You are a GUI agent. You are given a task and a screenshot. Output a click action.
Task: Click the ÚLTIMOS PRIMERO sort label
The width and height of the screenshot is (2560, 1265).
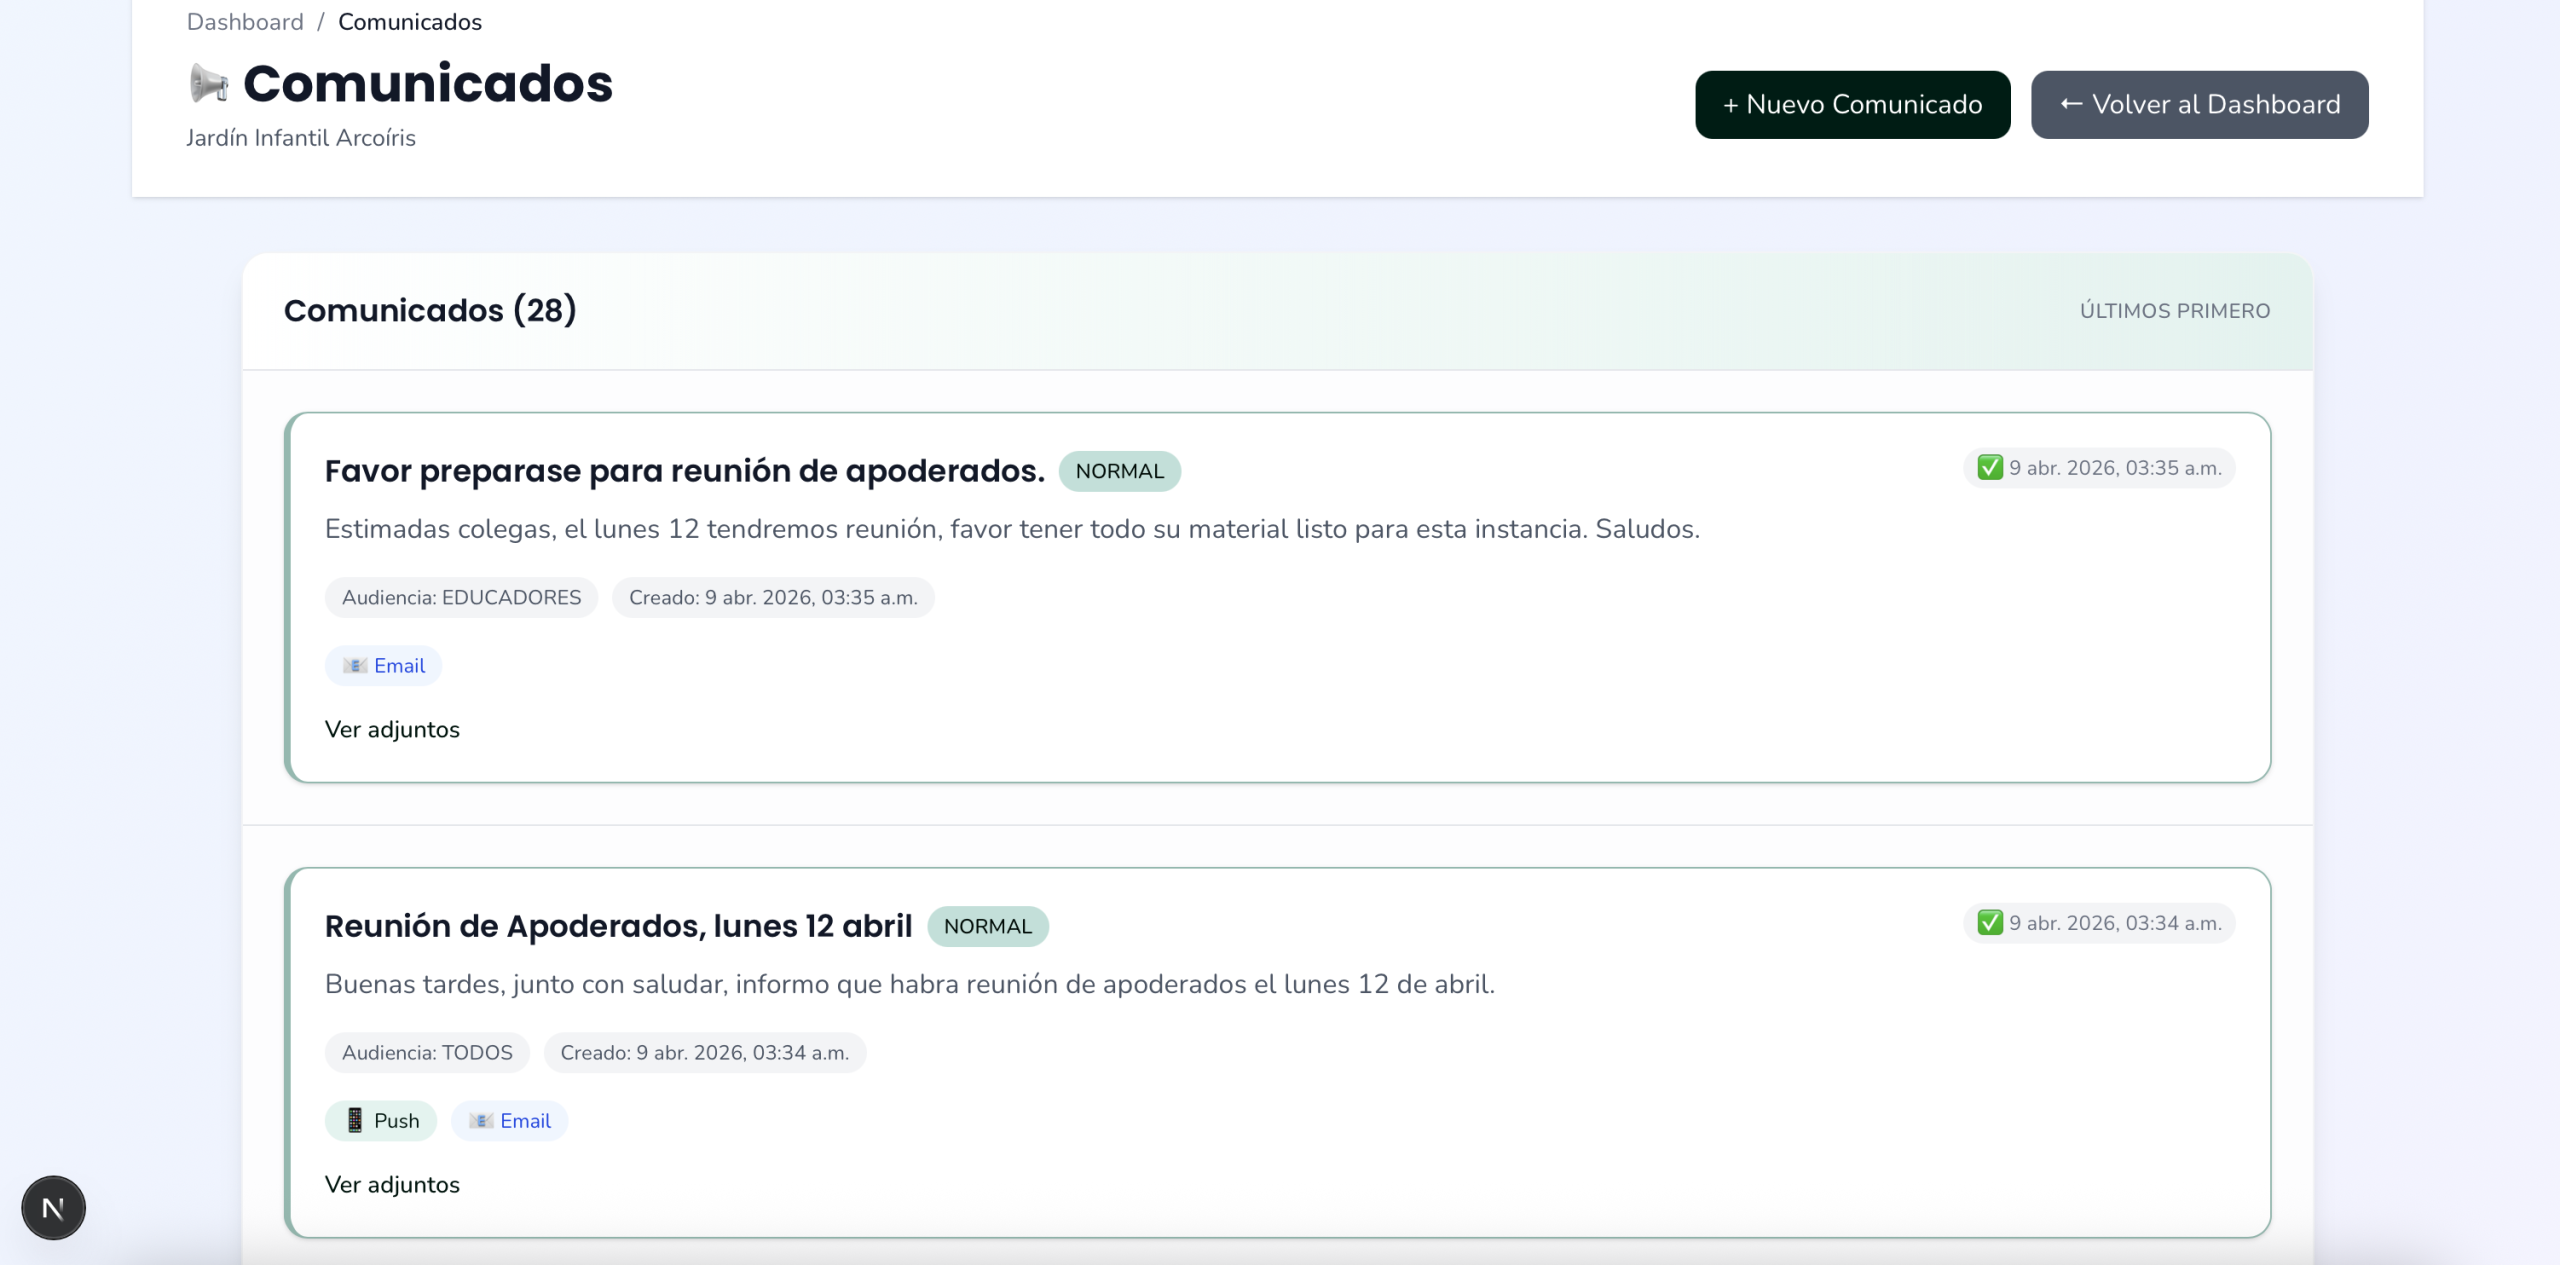click(2175, 311)
